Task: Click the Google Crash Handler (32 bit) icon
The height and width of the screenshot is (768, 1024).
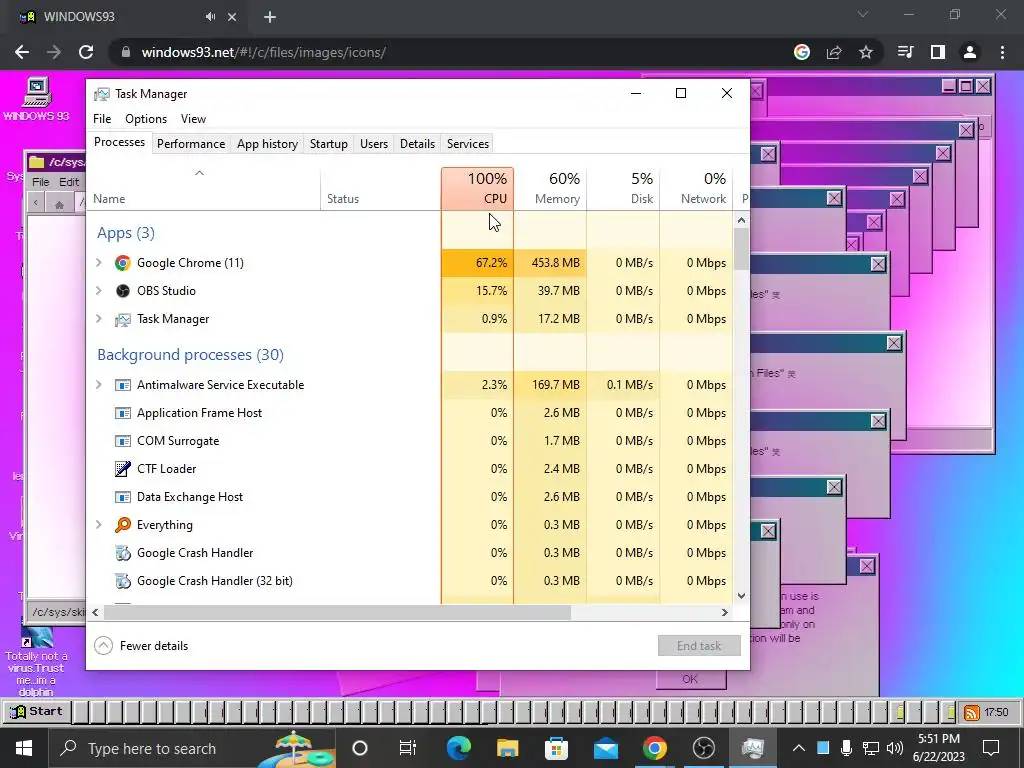Action: [x=122, y=581]
